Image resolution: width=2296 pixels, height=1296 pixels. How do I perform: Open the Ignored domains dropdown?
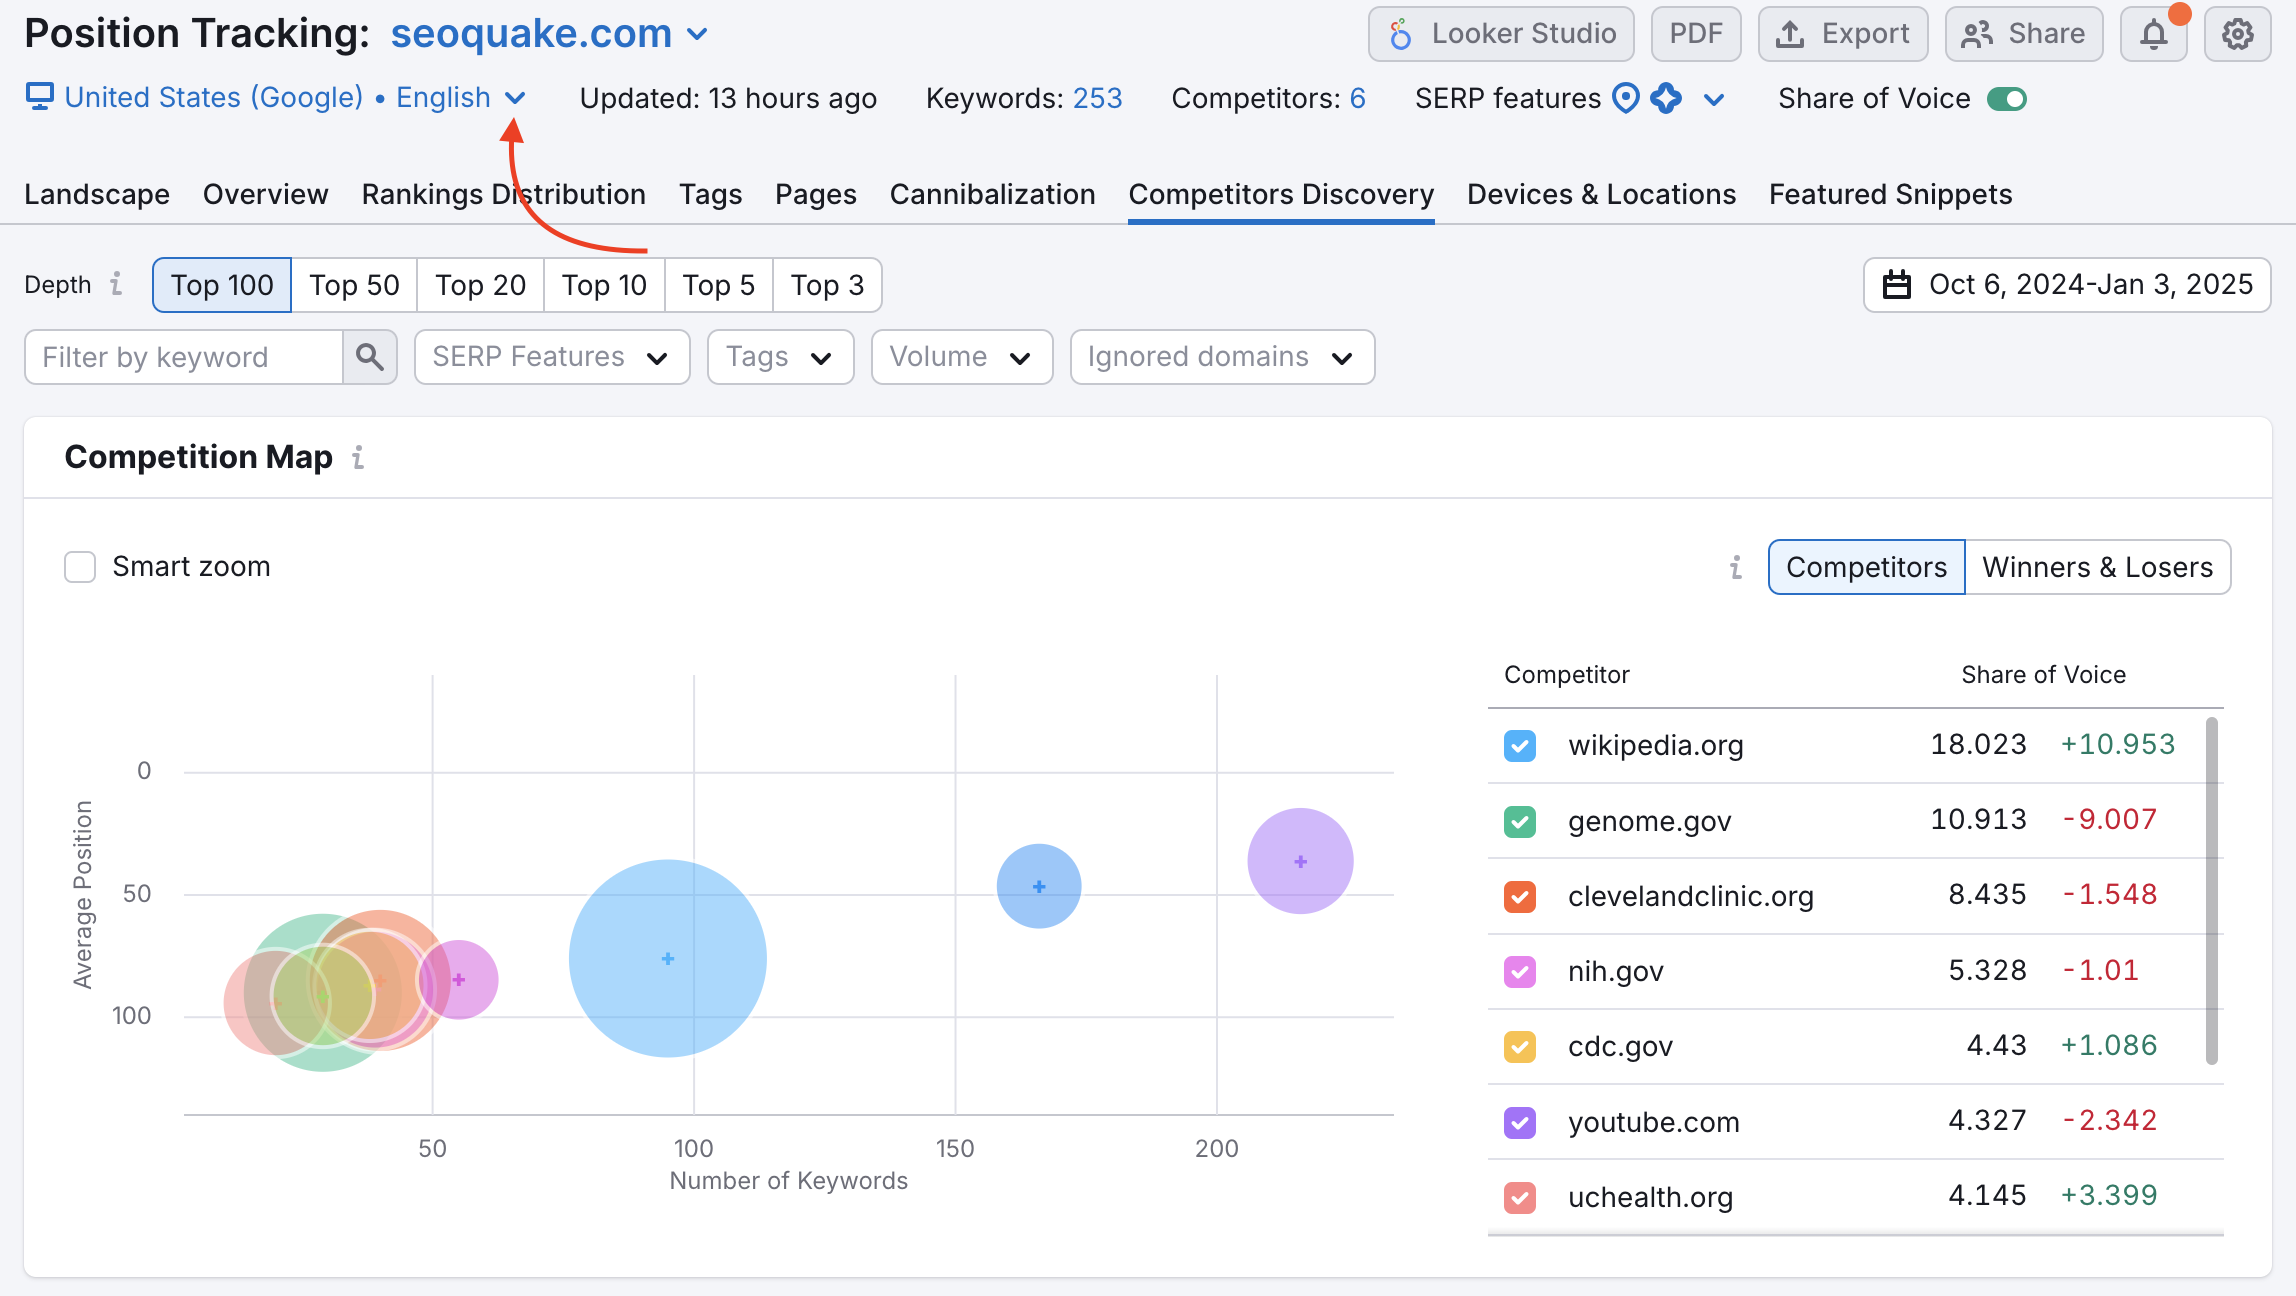[x=1220, y=357]
